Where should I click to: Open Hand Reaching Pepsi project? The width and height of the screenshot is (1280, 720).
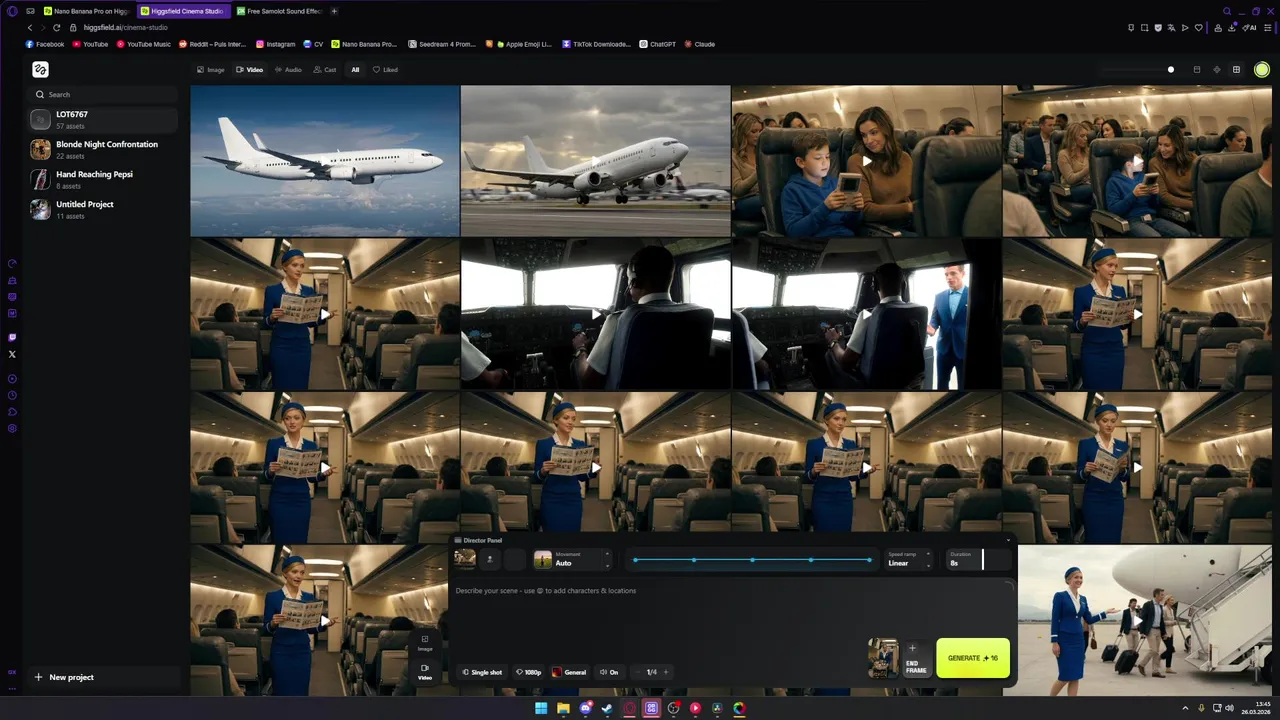[x=103, y=179]
